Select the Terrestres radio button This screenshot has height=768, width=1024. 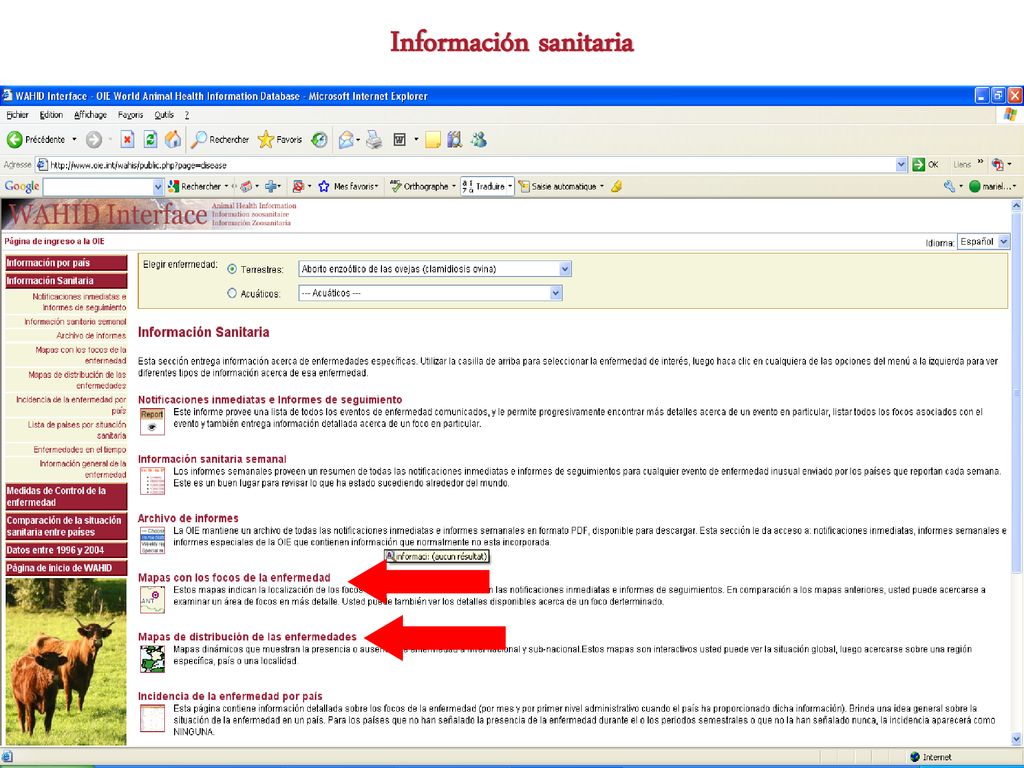pyautogui.click(x=232, y=269)
